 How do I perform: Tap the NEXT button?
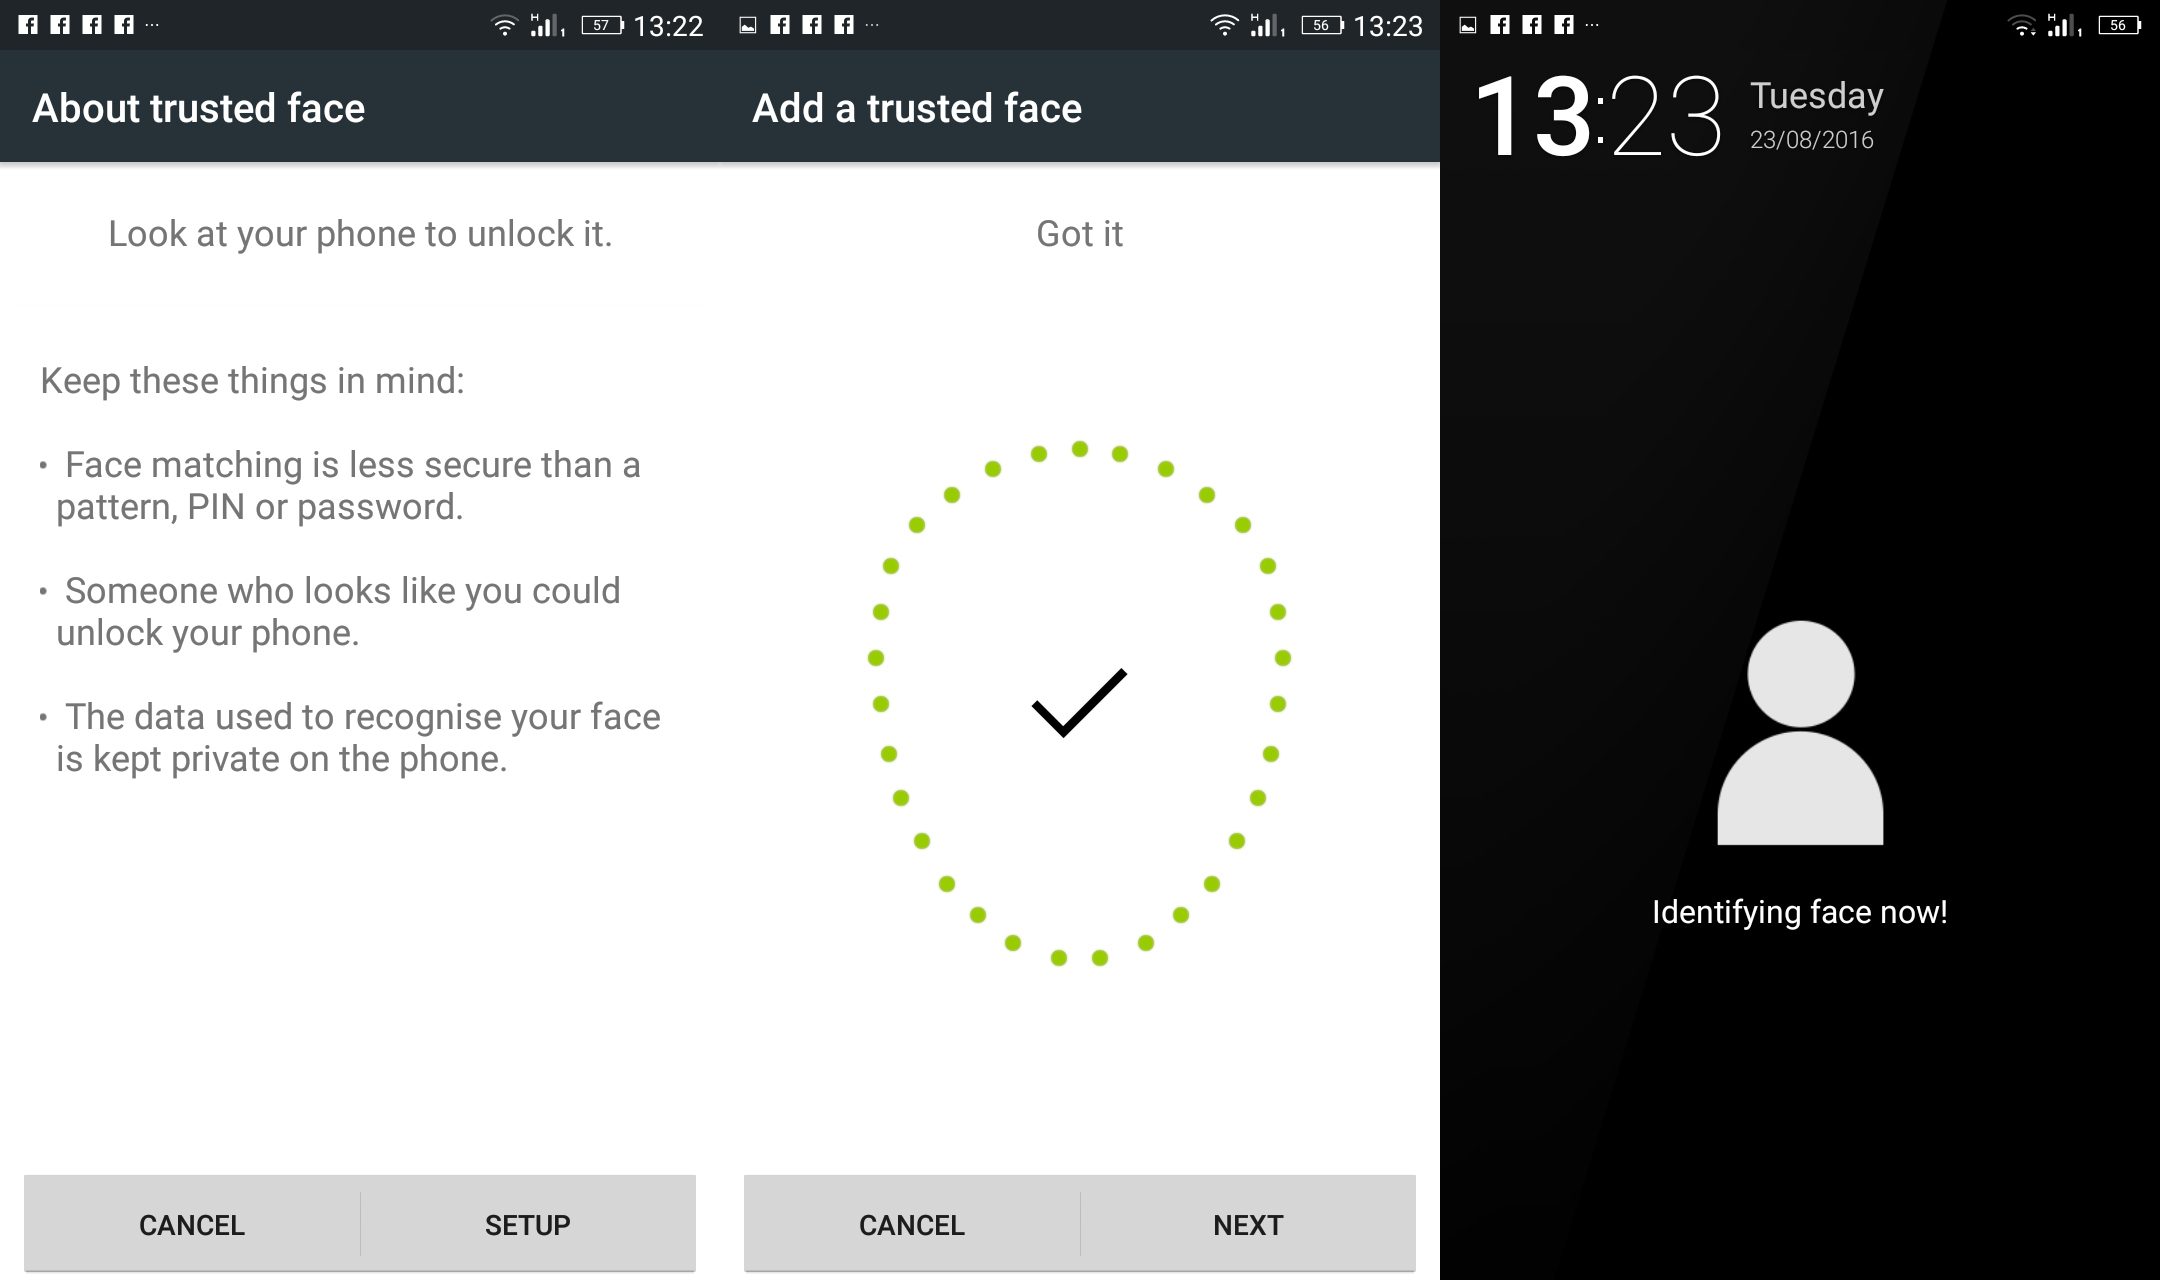[x=1248, y=1224]
